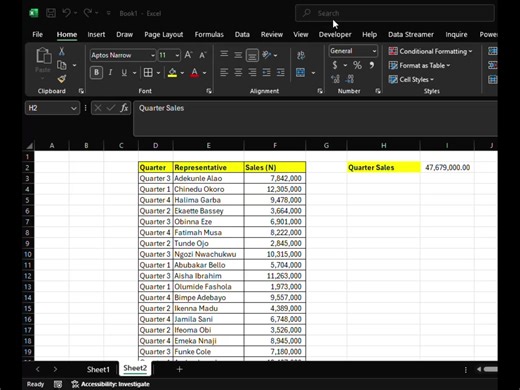Open font size dropdown

click(x=177, y=55)
